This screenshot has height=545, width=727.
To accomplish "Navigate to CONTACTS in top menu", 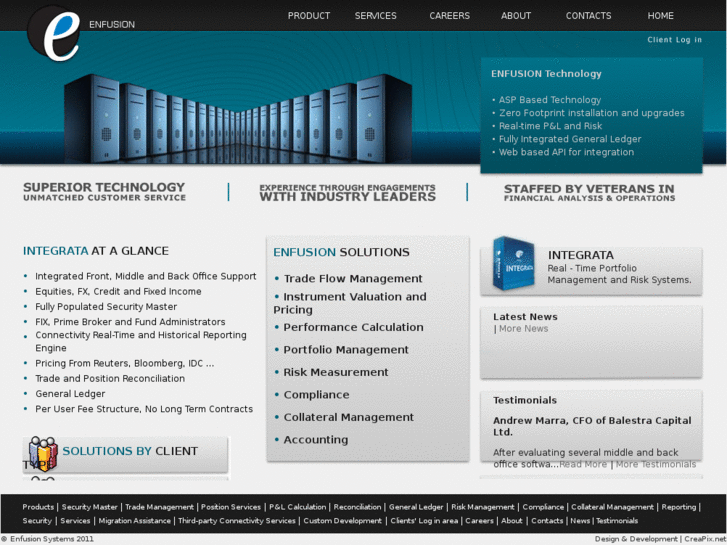I will [588, 16].
